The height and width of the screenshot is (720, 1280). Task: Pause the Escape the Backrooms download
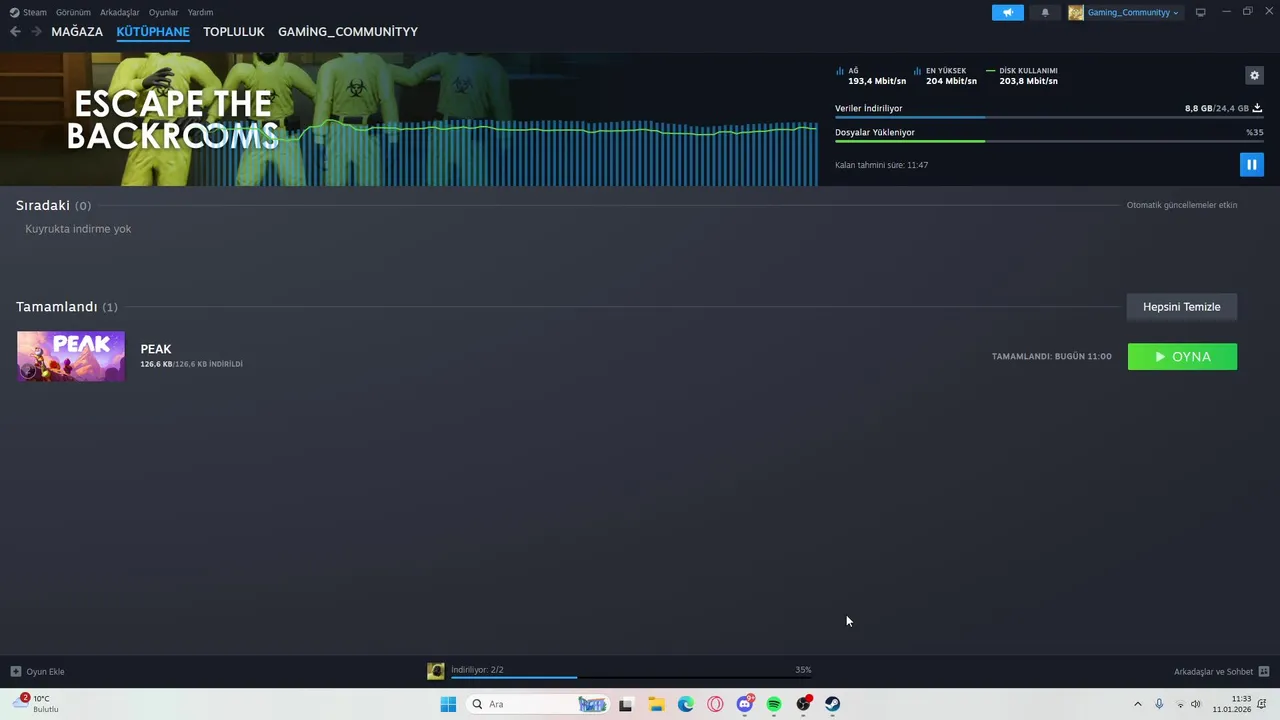point(1251,164)
